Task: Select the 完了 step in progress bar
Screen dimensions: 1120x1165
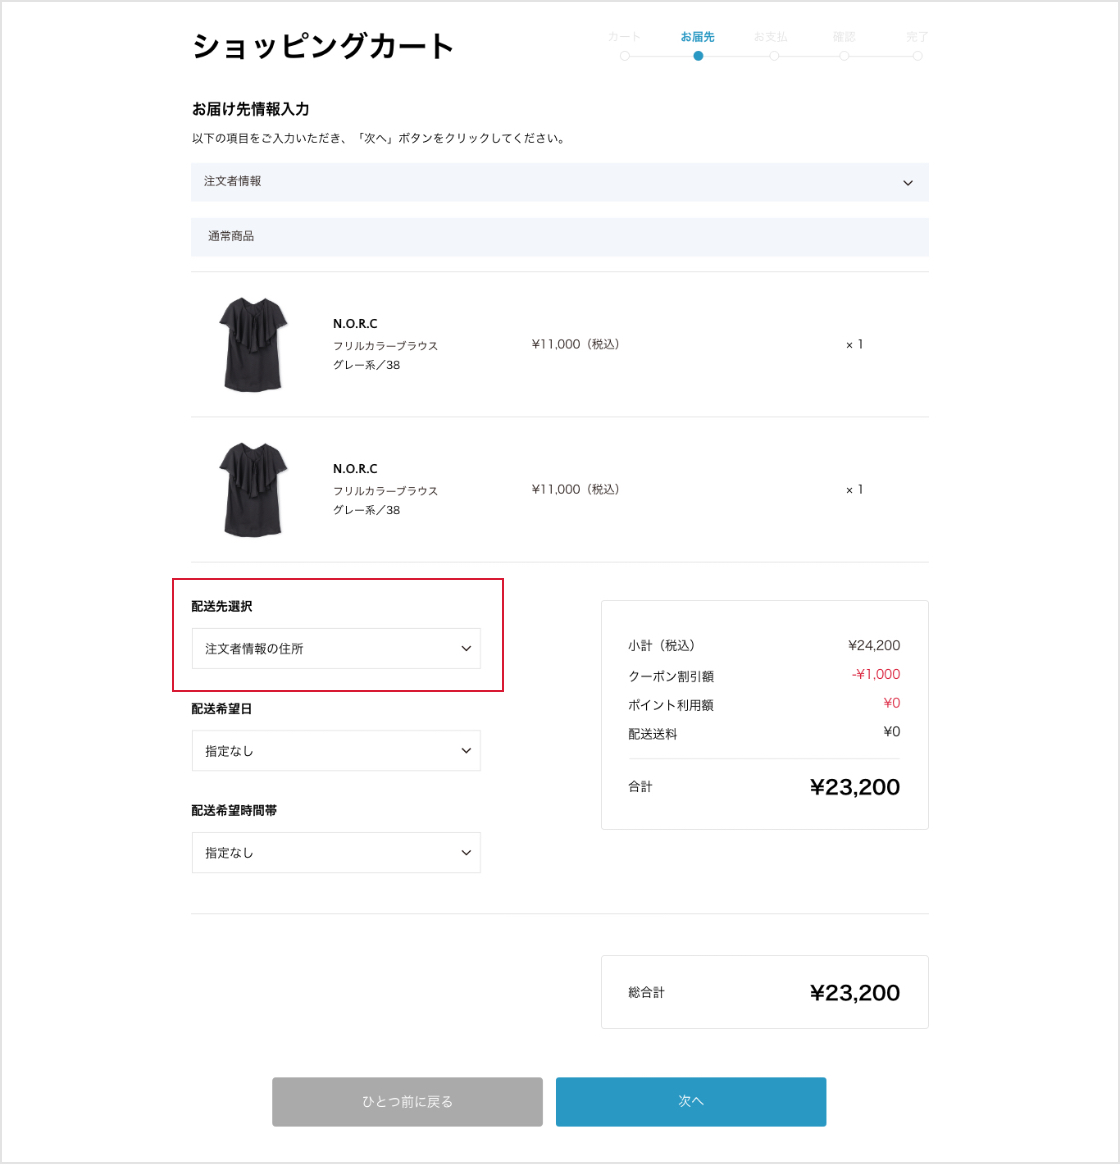Action: [x=917, y=37]
